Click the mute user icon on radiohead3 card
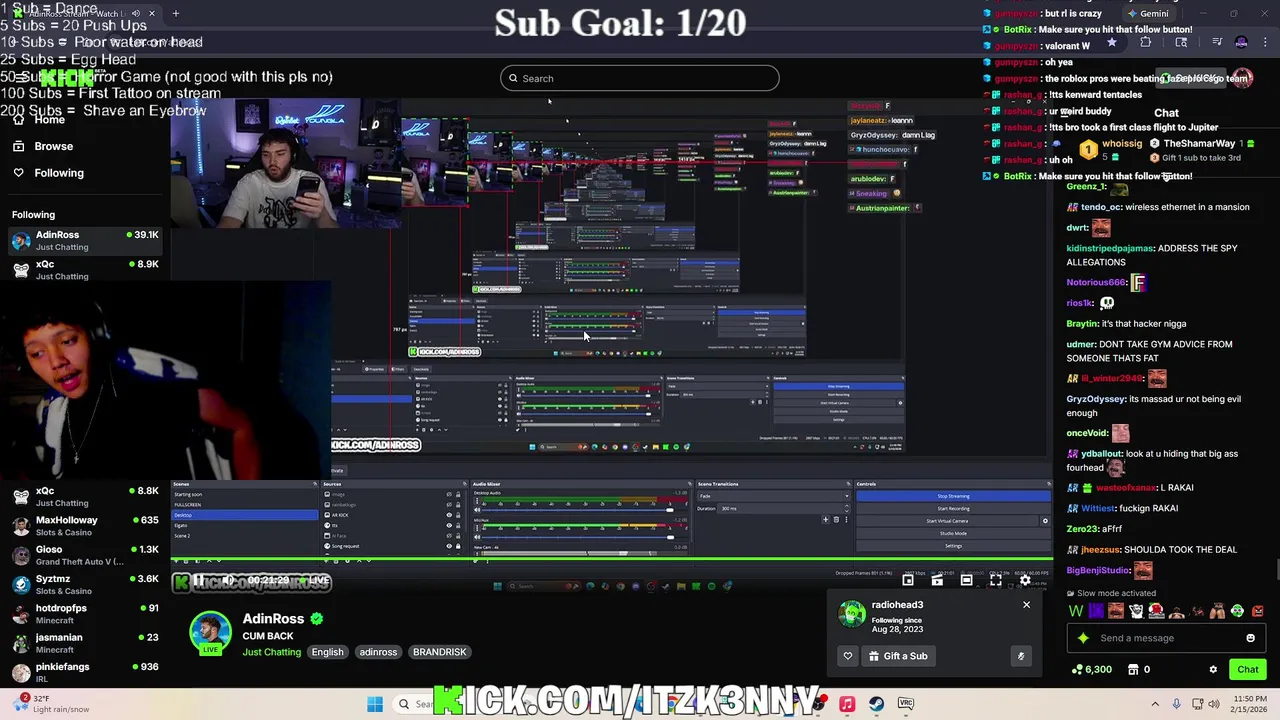 click(1021, 656)
